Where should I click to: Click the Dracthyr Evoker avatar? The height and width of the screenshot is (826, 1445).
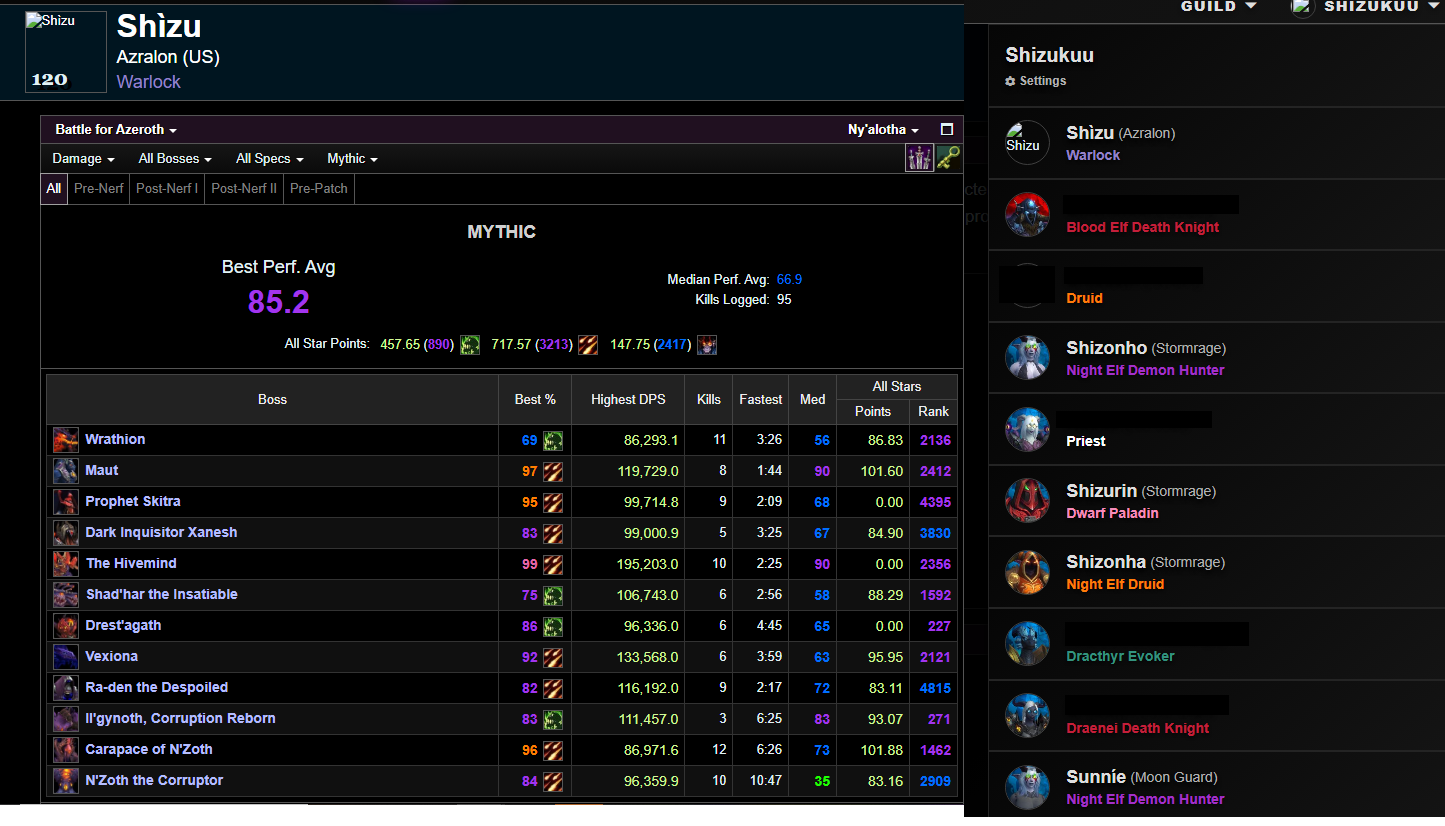point(1028,644)
